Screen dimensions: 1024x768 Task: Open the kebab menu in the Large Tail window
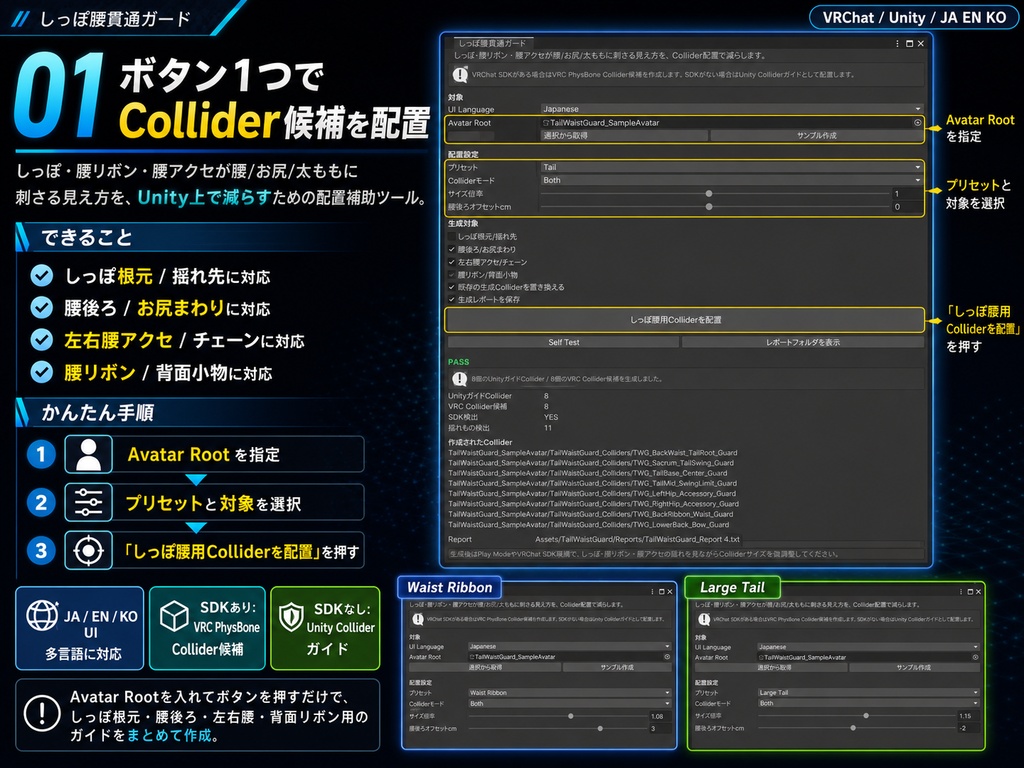pyautogui.click(x=961, y=592)
